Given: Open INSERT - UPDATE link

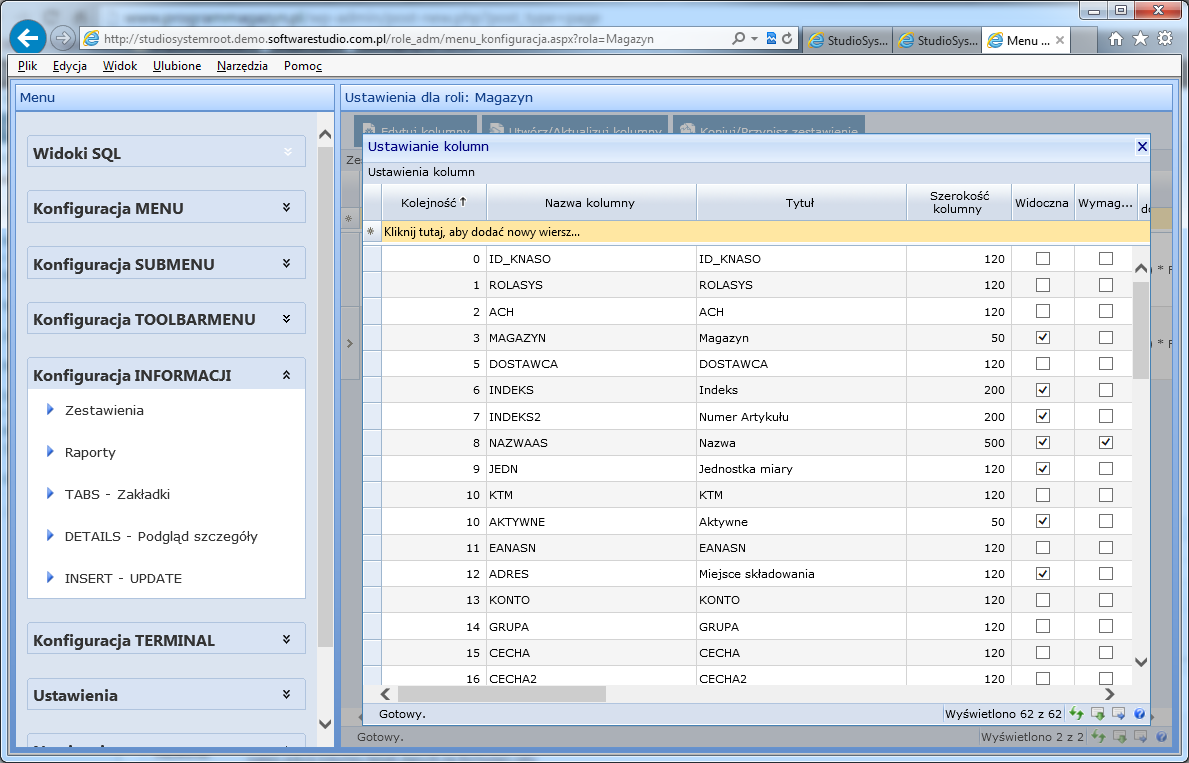Looking at the screenshot, I should (x=123, y=578).
